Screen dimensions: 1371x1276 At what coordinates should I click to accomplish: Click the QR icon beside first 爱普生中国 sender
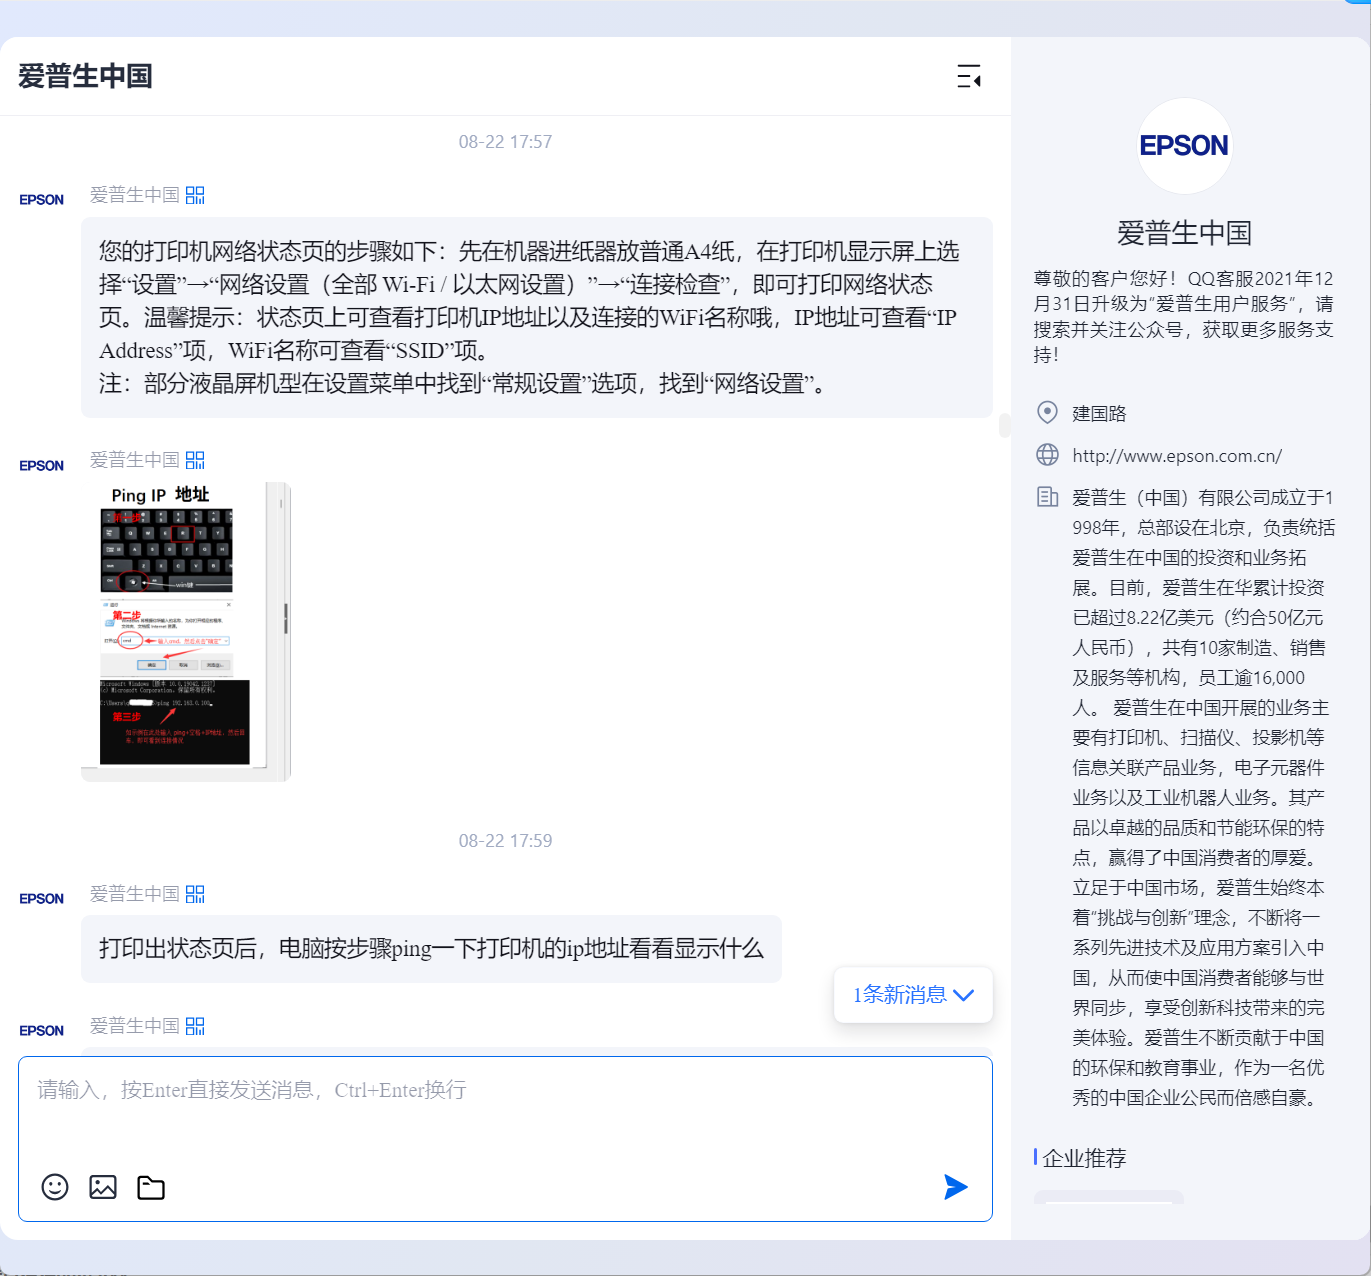195,195
